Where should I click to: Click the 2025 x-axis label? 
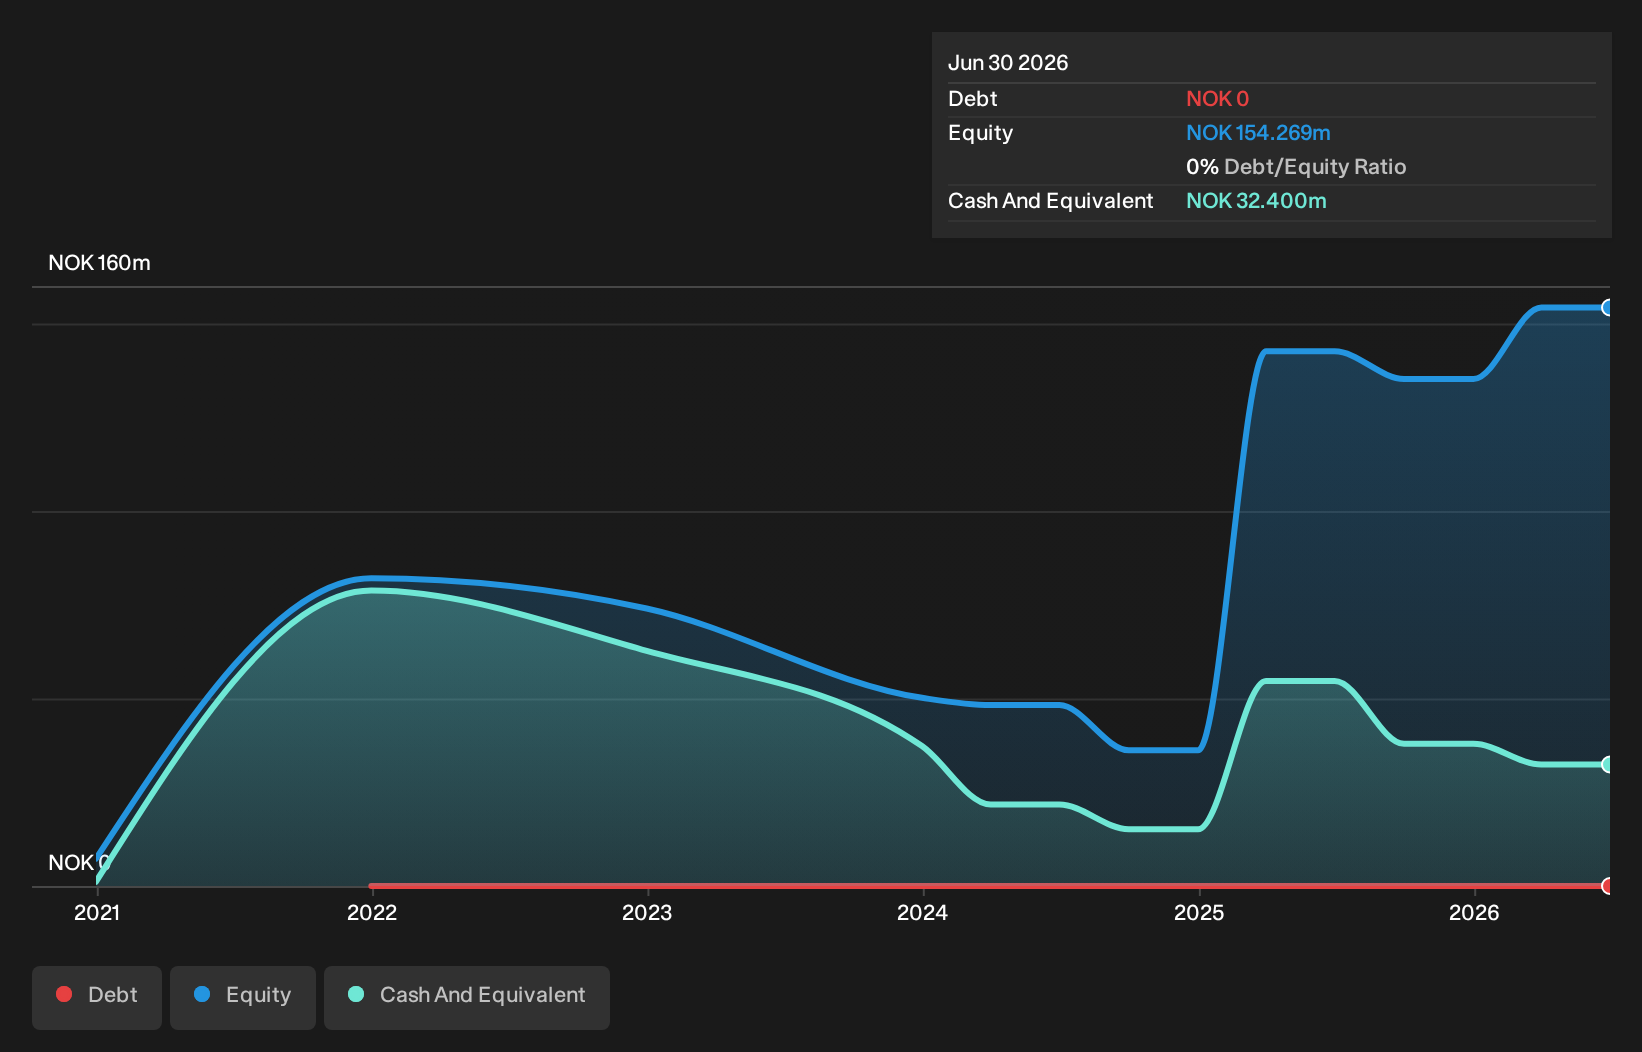tap(1199, 913)
